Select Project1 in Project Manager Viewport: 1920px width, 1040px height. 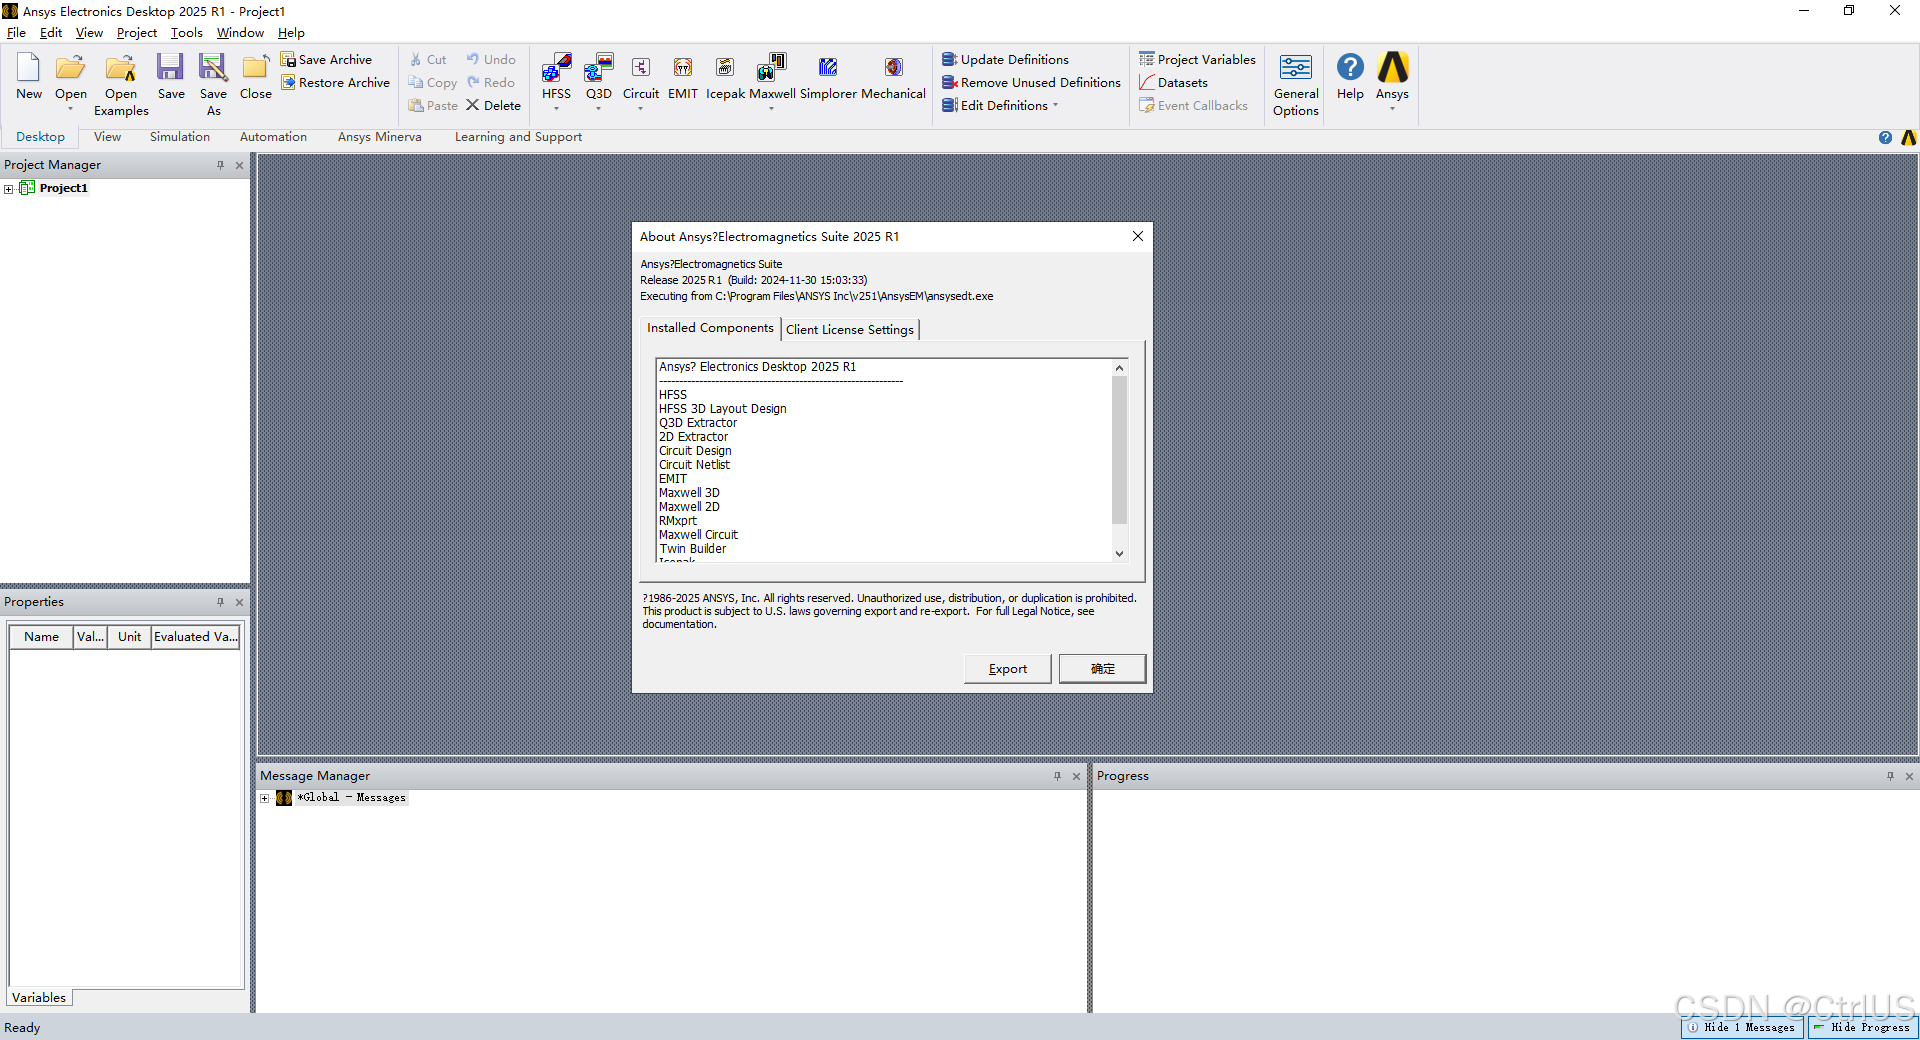pyautogui.click(x=63, y=188)
